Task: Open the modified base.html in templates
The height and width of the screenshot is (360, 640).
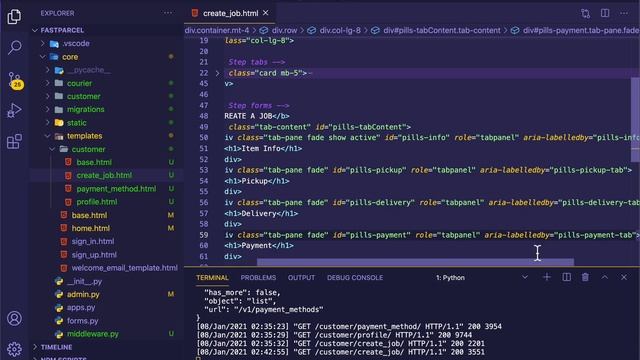Action: click(89, 215)
